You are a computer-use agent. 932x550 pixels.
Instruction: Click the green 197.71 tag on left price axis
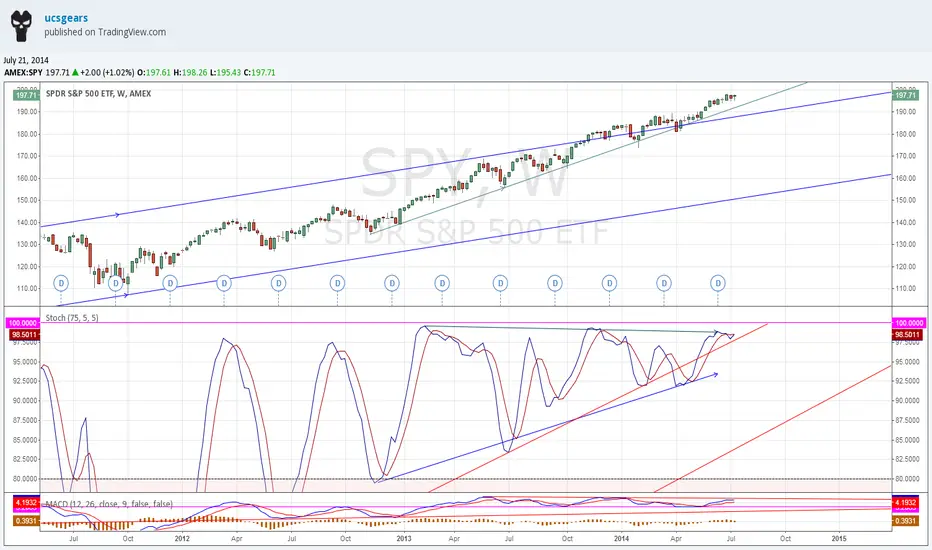(x=26, y=95)
